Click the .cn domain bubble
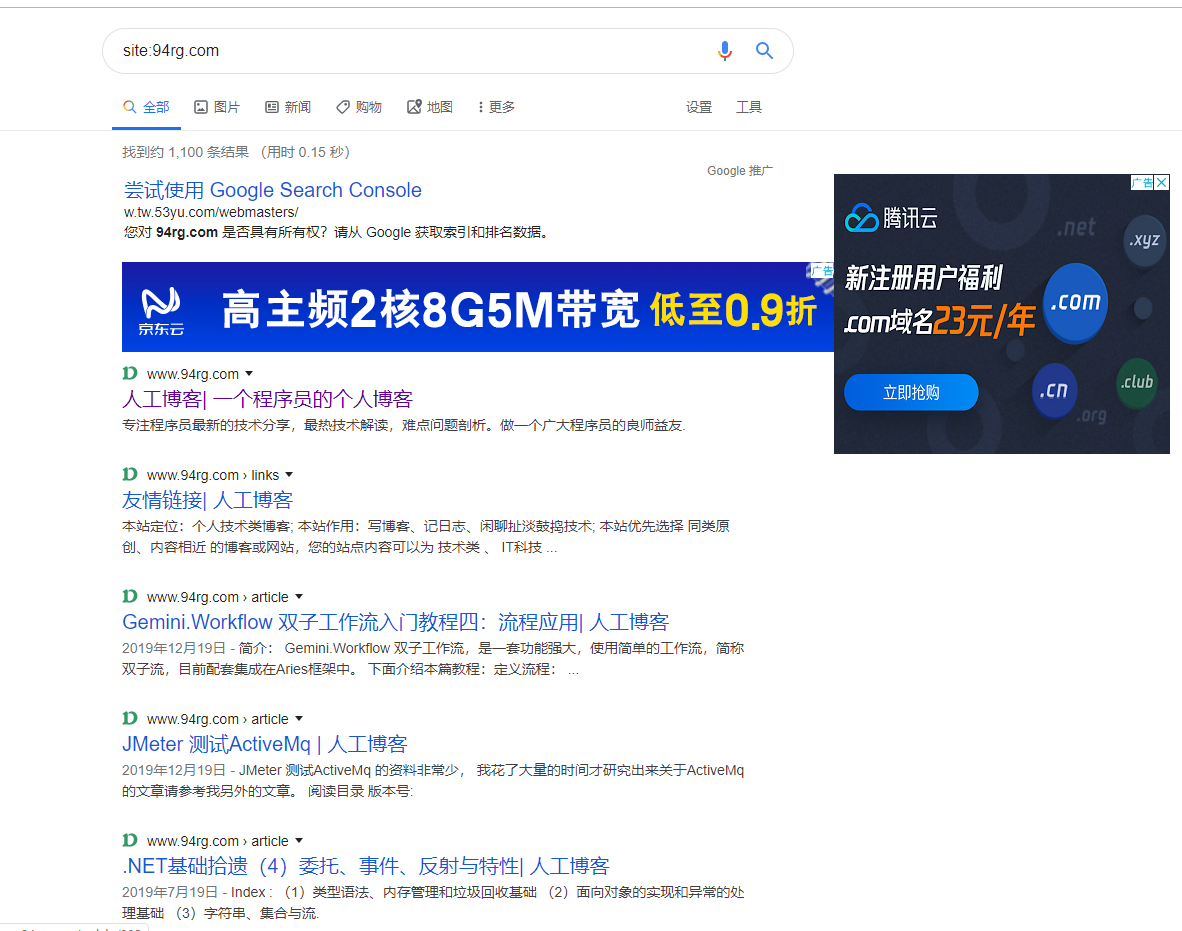 (1054, 390)
